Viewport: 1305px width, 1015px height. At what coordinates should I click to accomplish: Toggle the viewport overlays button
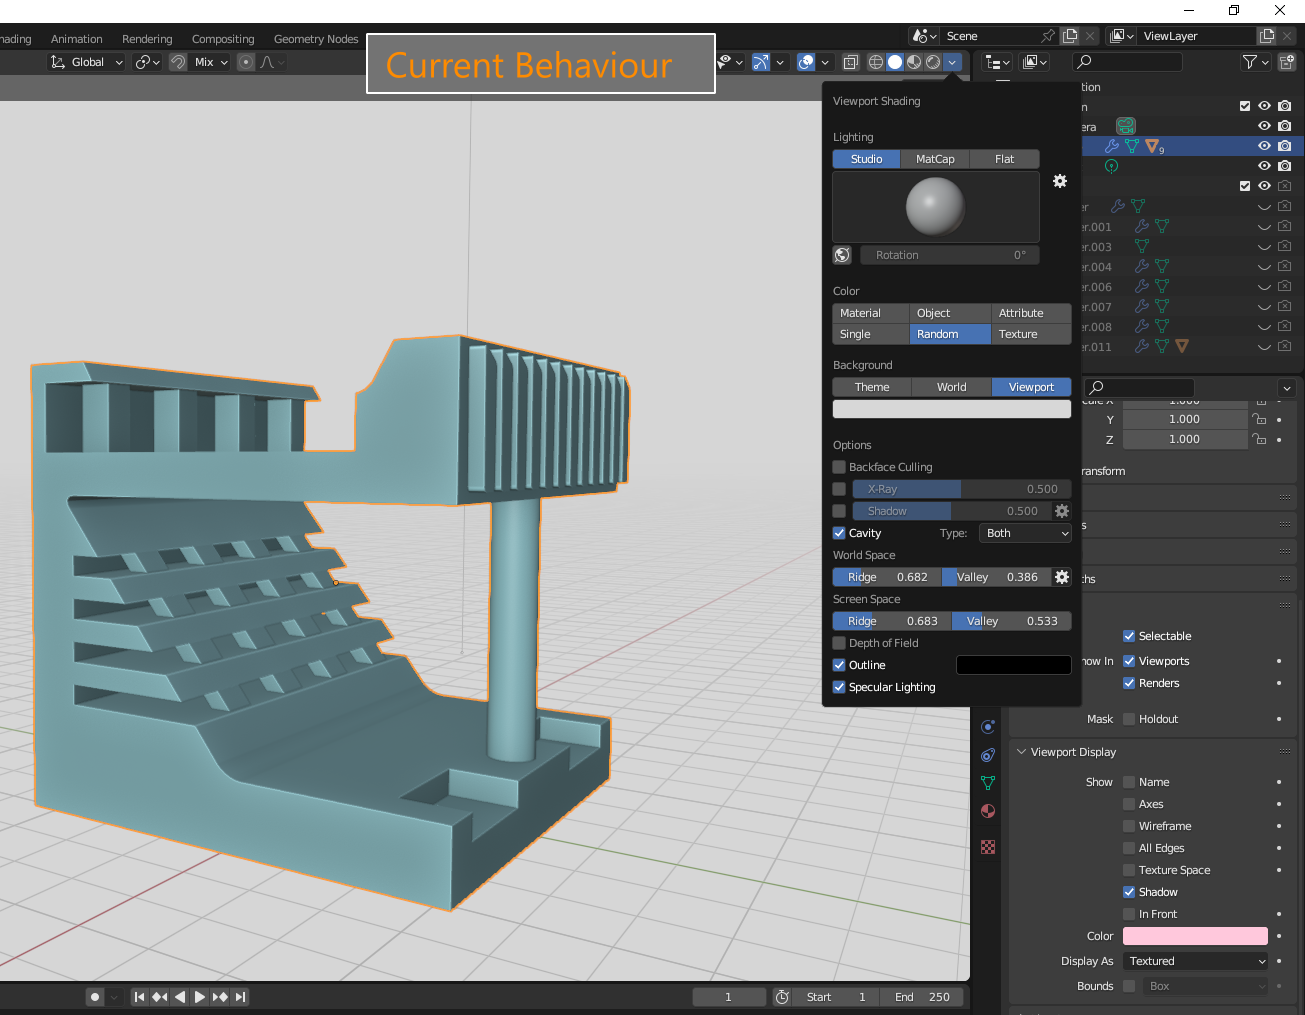(x=806, y=62)
